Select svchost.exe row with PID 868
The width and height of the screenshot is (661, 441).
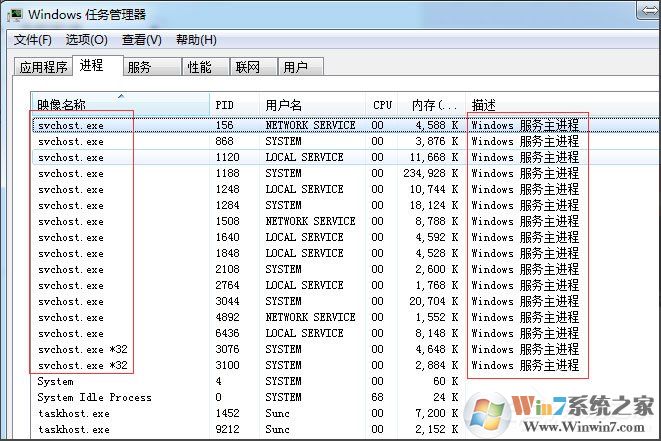[346, 141]
